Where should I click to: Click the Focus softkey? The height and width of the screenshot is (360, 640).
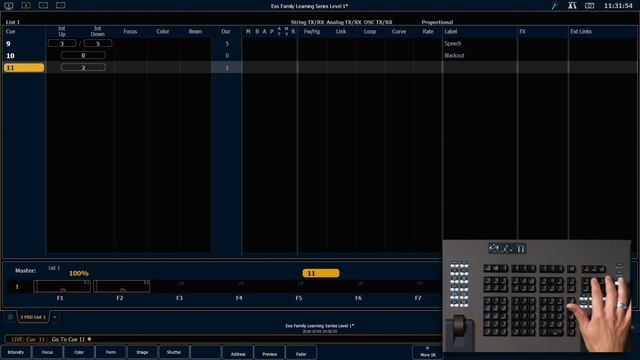pyautogui.click(x=48, y=352)
